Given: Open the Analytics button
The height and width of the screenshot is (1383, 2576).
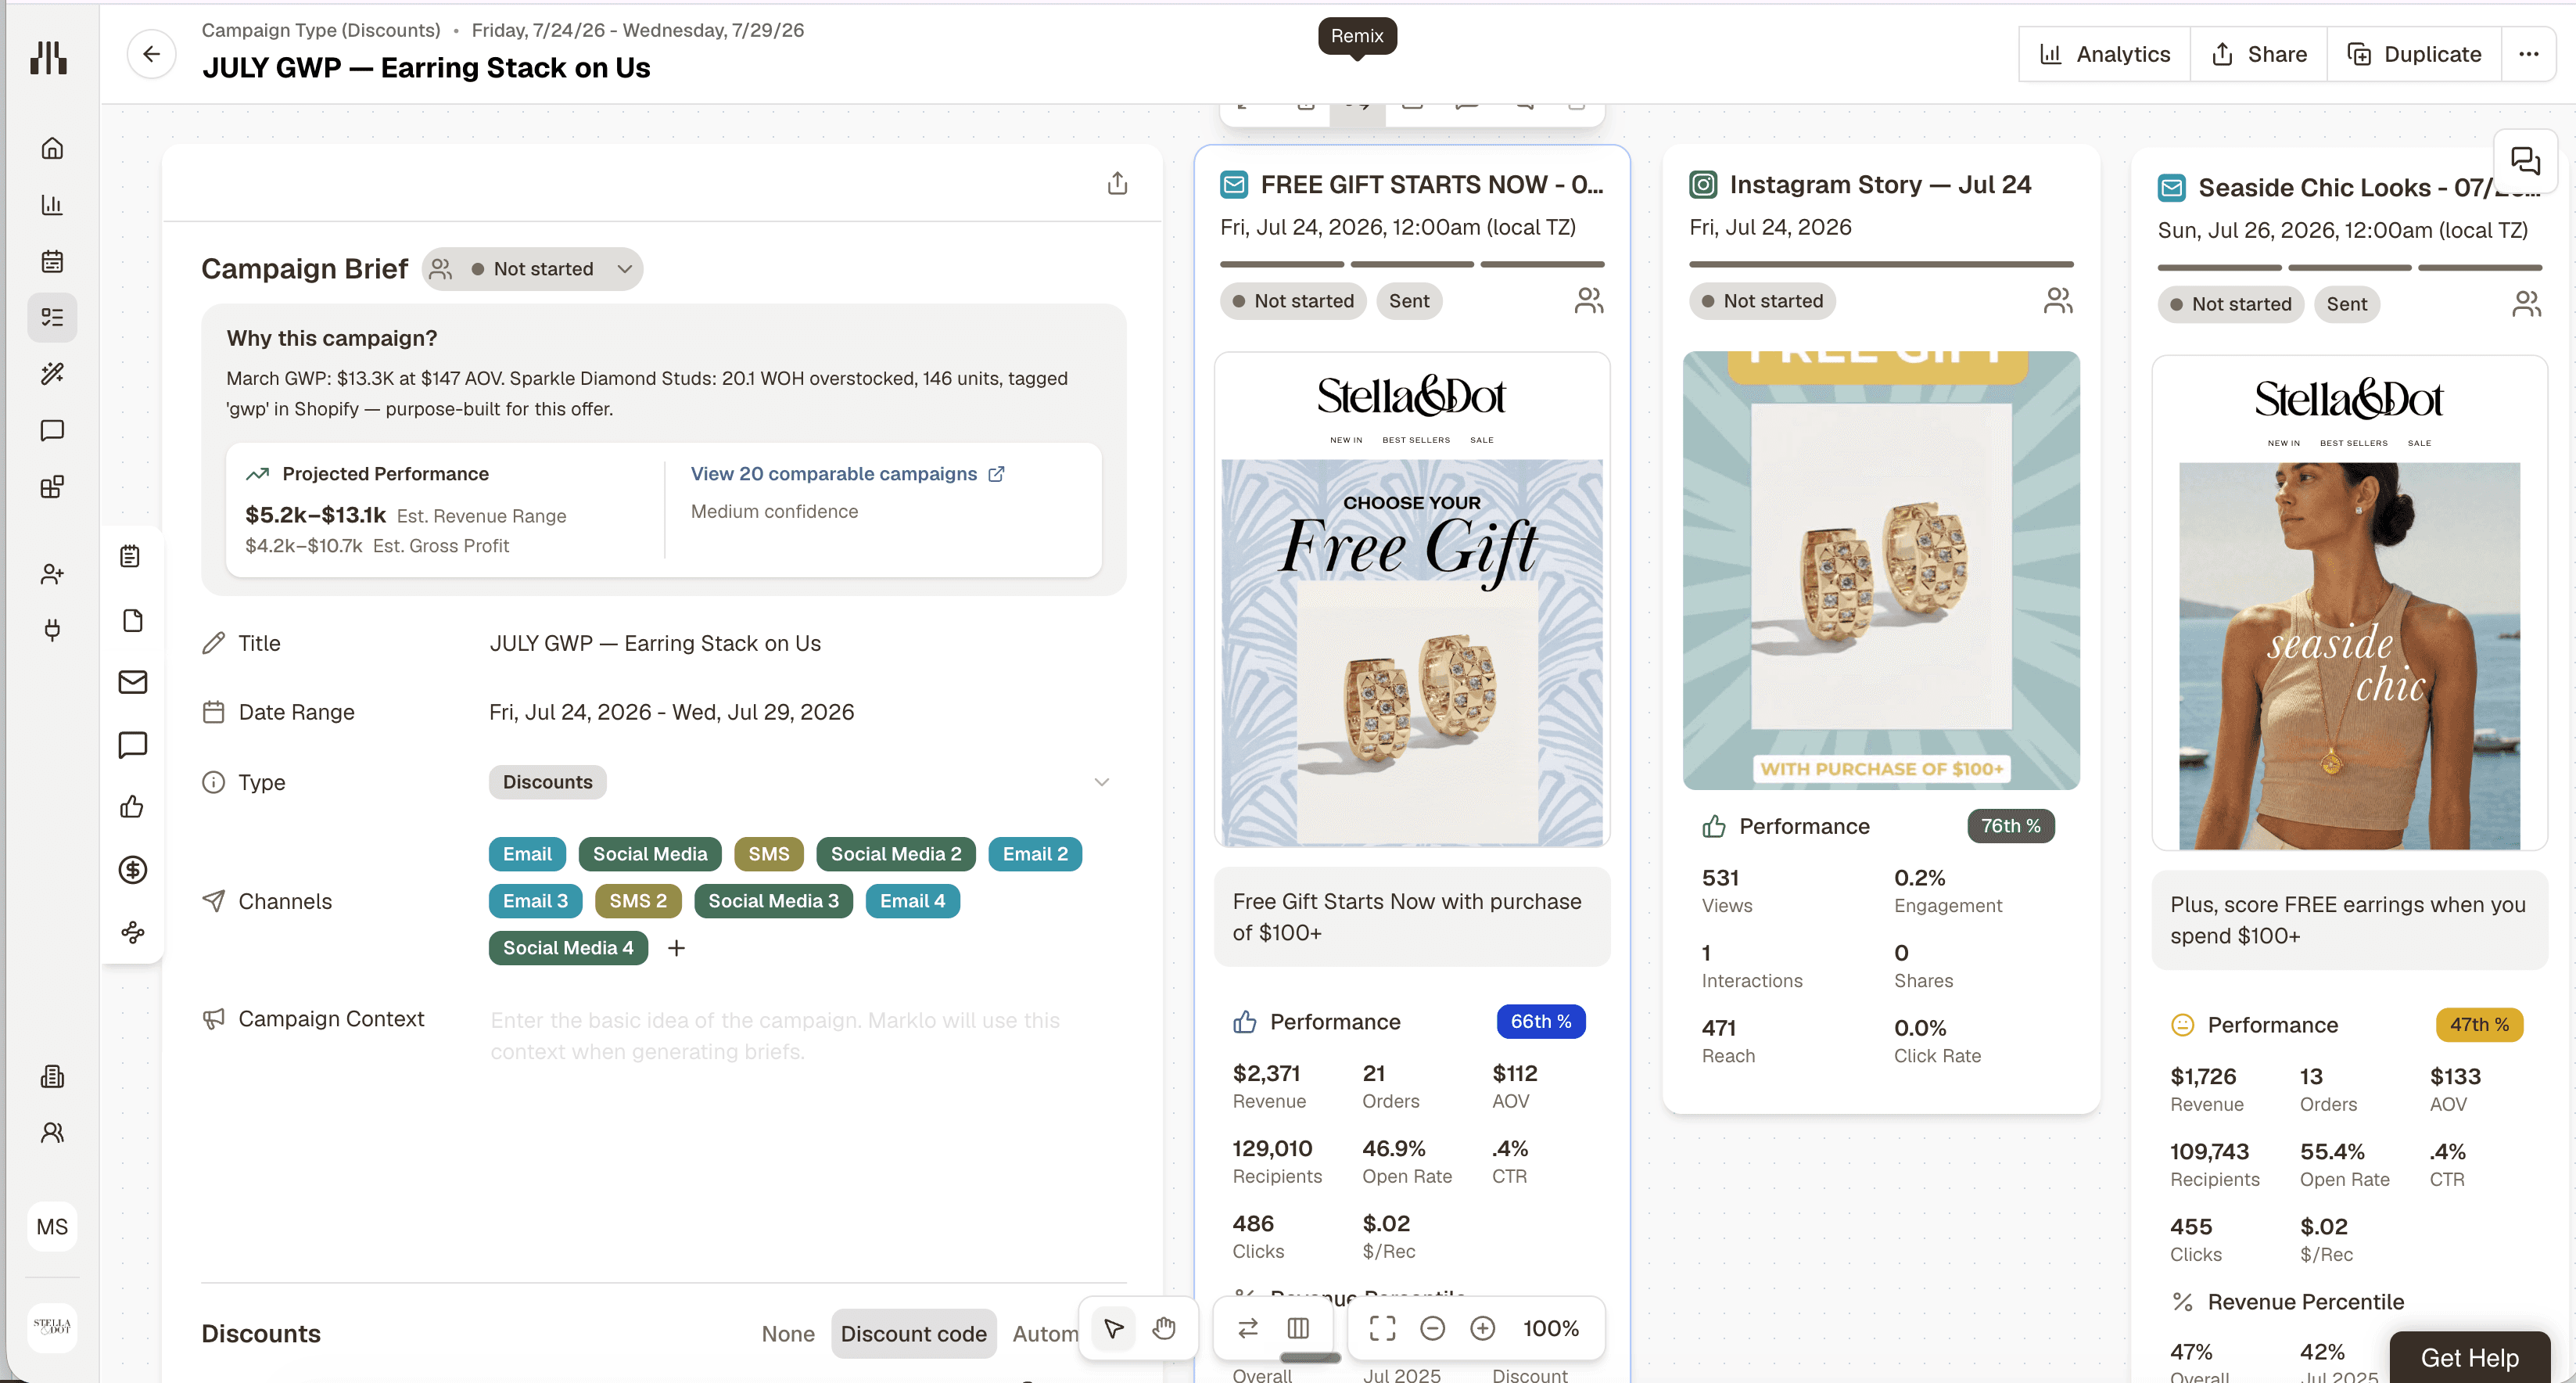Looking at the screenshot, I should coord(2105,54).
